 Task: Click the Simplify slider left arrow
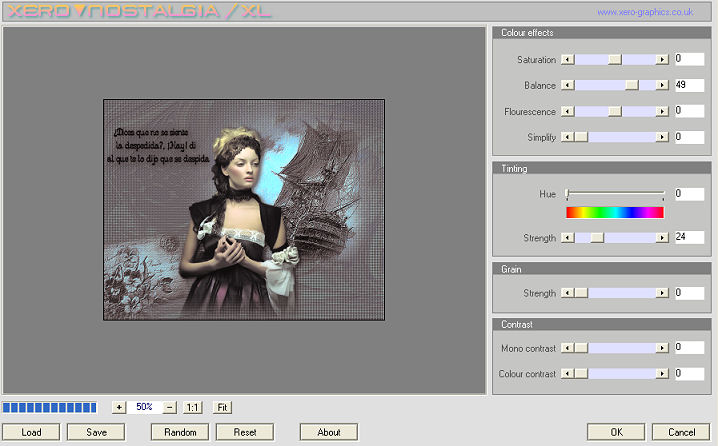(x=568, y=137)
